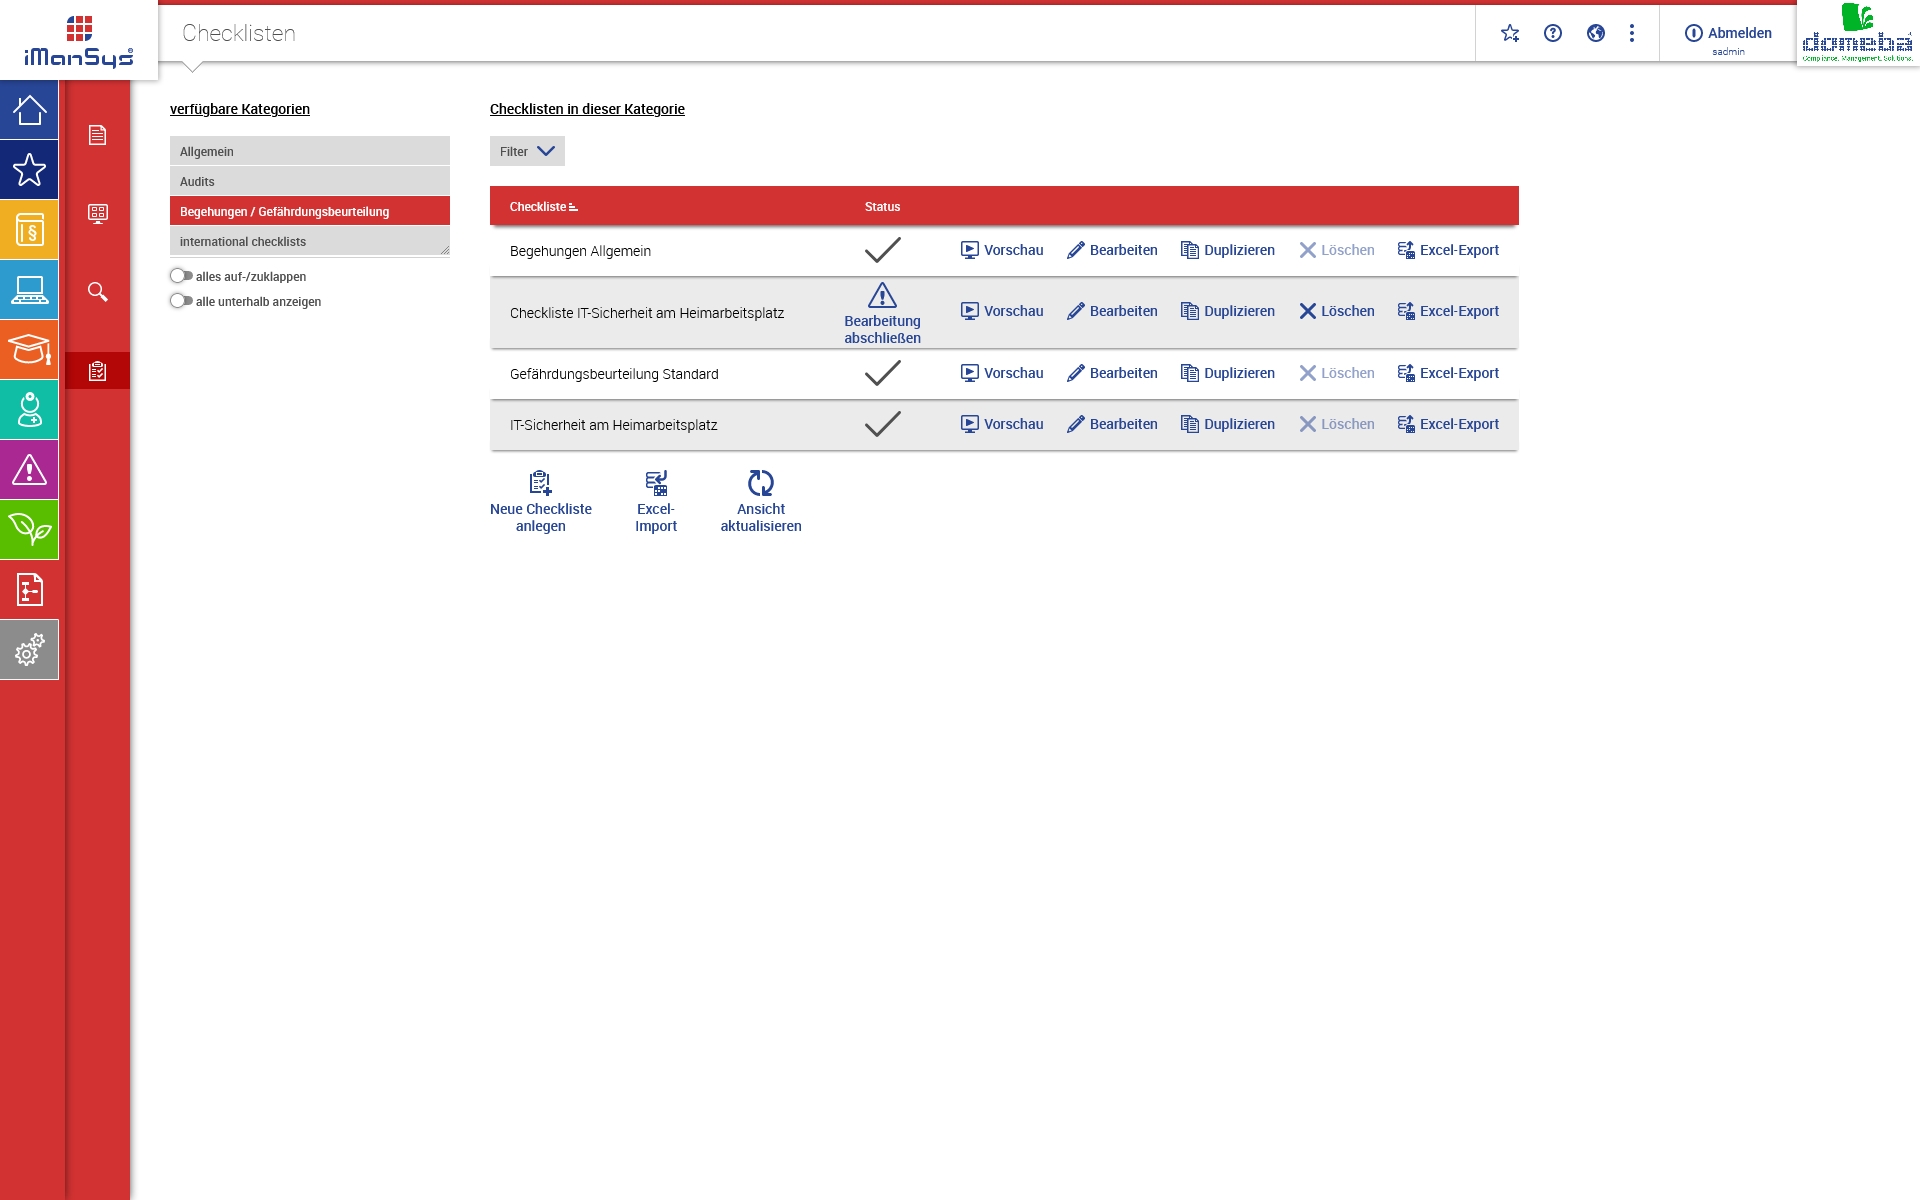
Task: Open the legal paragraph module icon
Action: pyautogui.click(x=29, y=230)
